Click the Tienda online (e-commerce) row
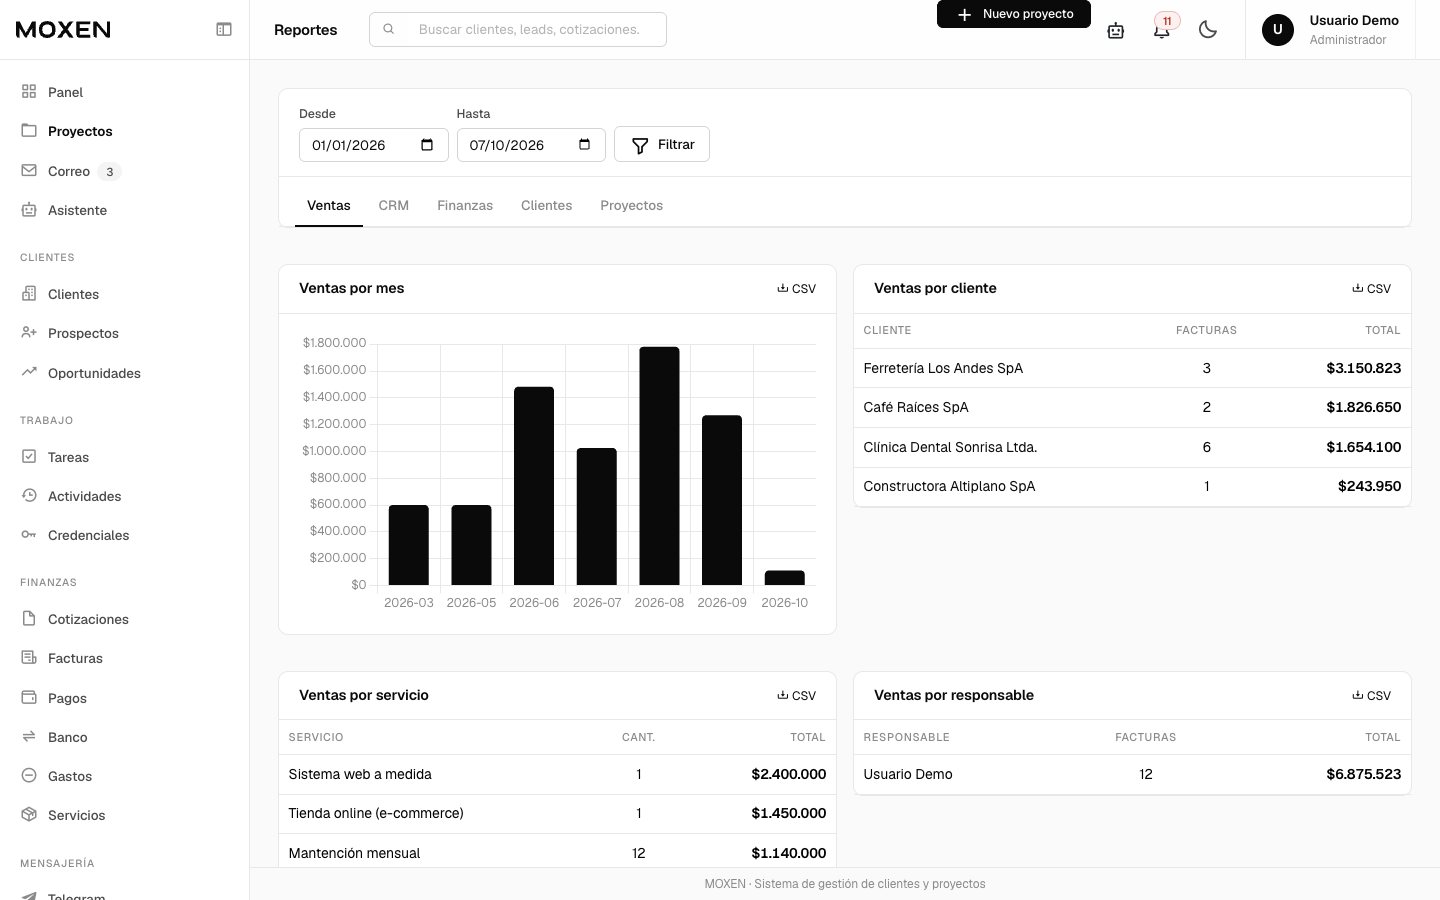1440x900 pixels. 557,813
